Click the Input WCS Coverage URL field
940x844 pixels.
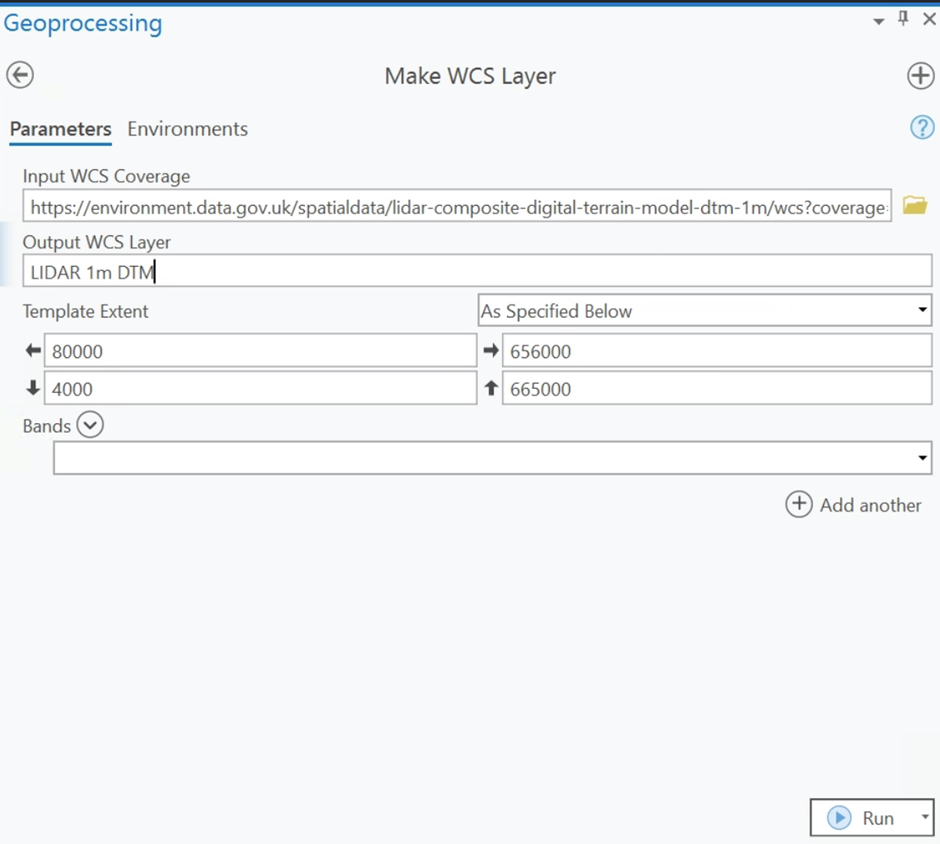point(457,207)
